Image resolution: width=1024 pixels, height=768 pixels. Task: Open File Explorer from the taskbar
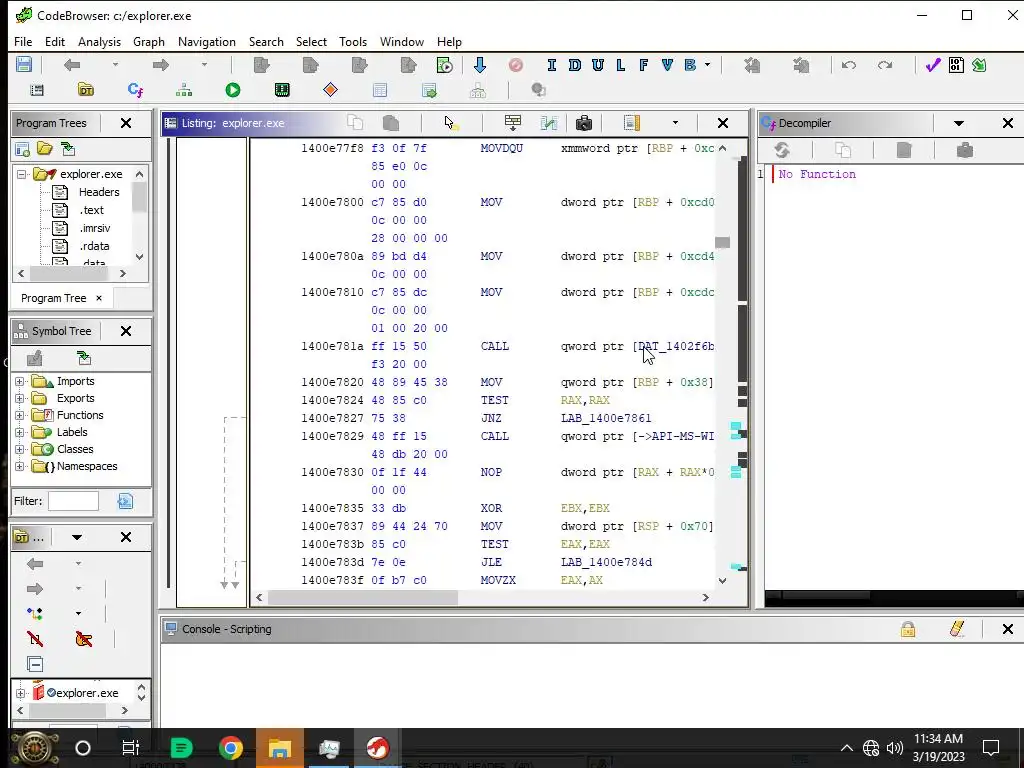tap(280, 748)
